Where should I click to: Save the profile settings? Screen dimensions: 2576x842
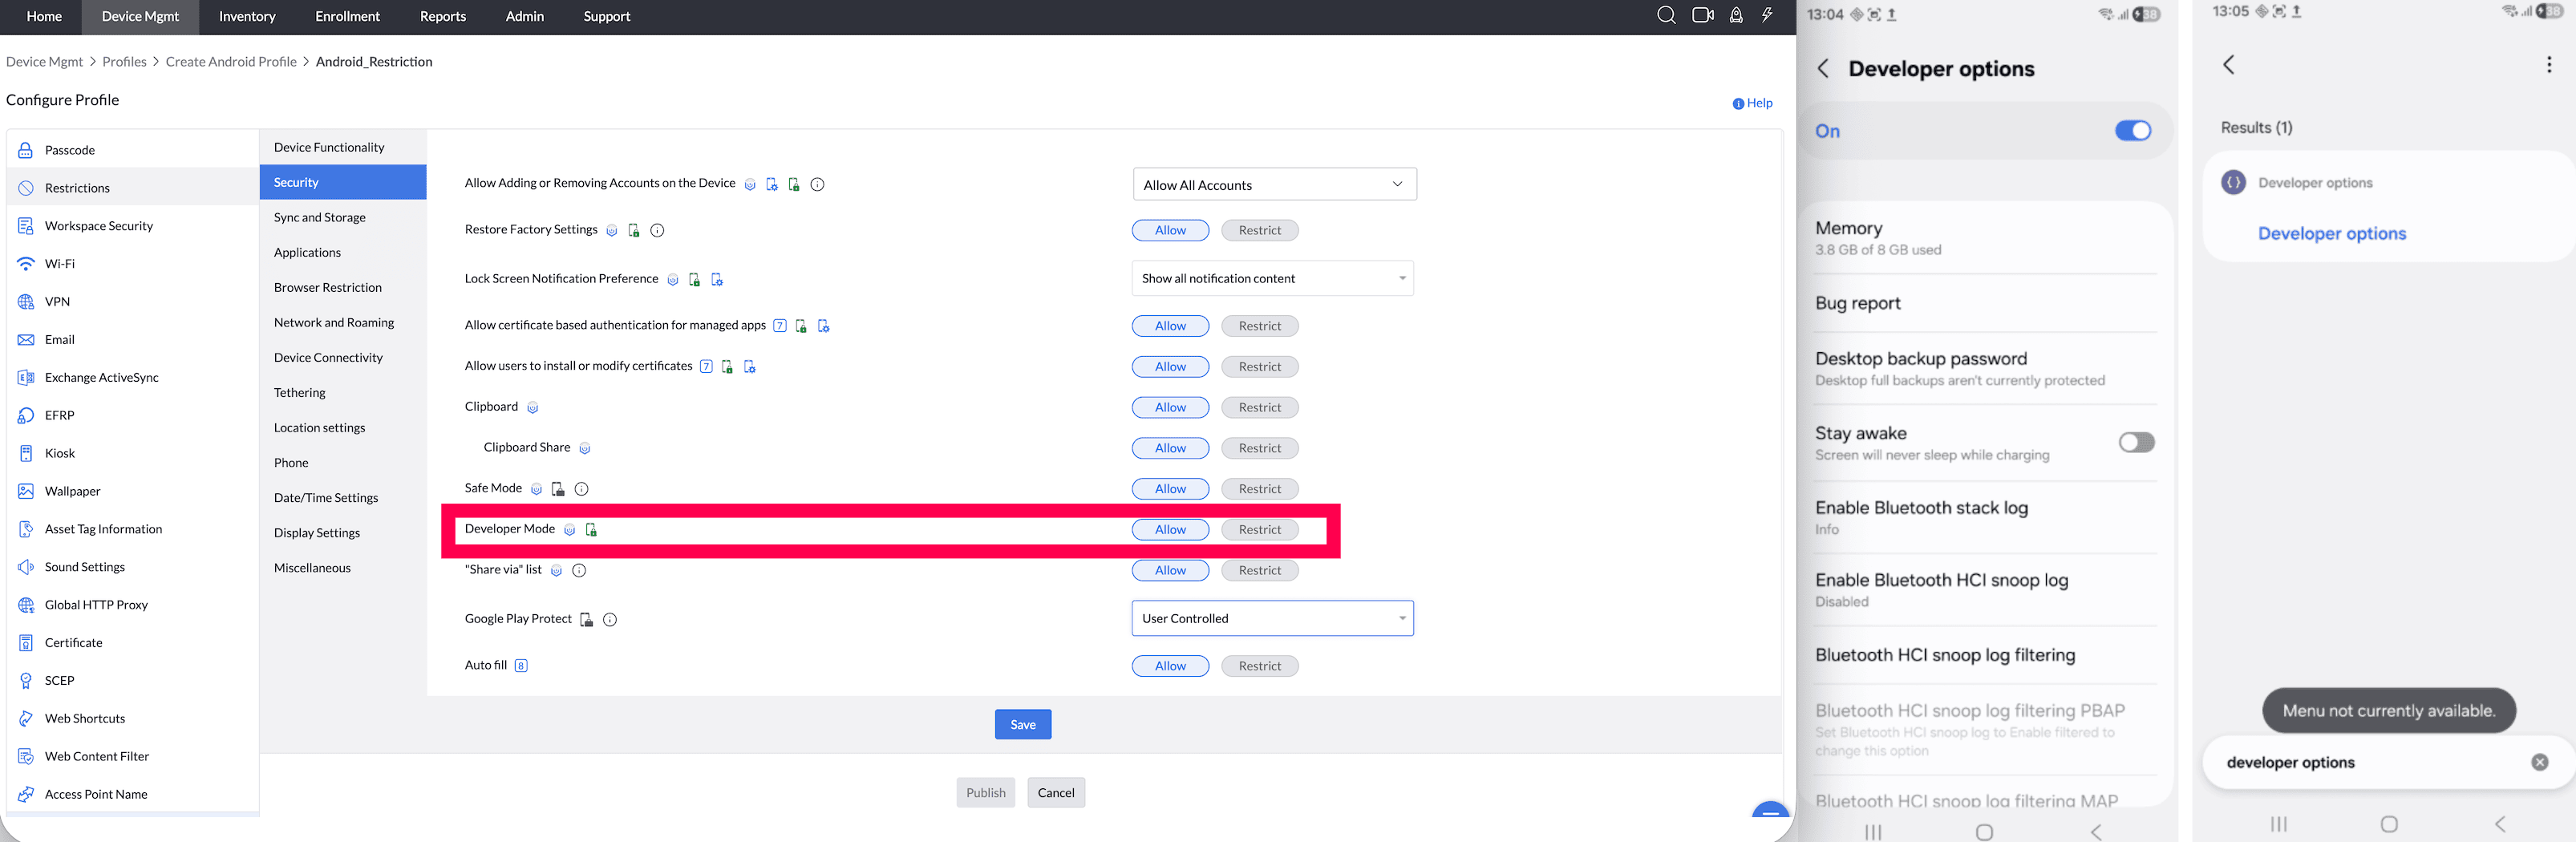tap(1023, 725)
